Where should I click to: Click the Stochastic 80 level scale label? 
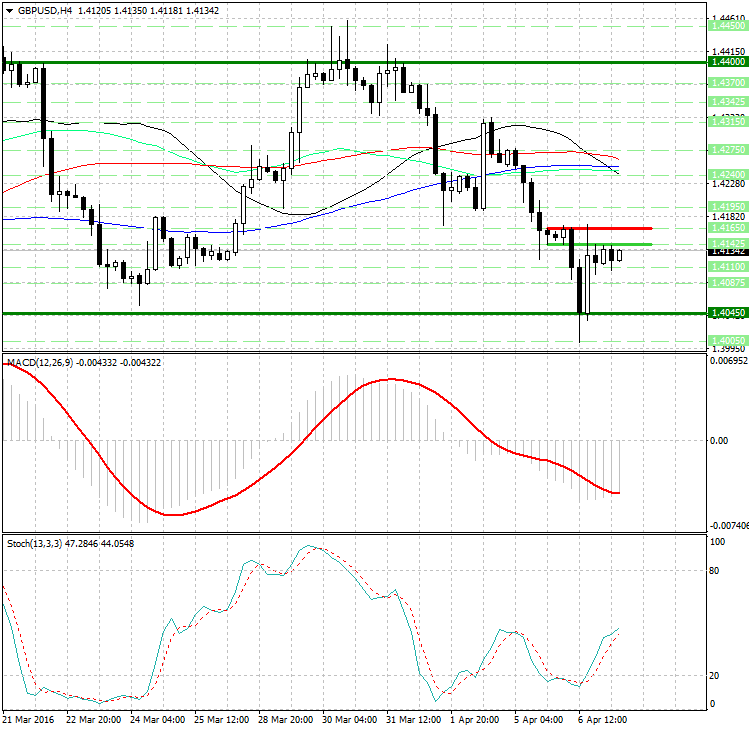[x=715, y=571]
